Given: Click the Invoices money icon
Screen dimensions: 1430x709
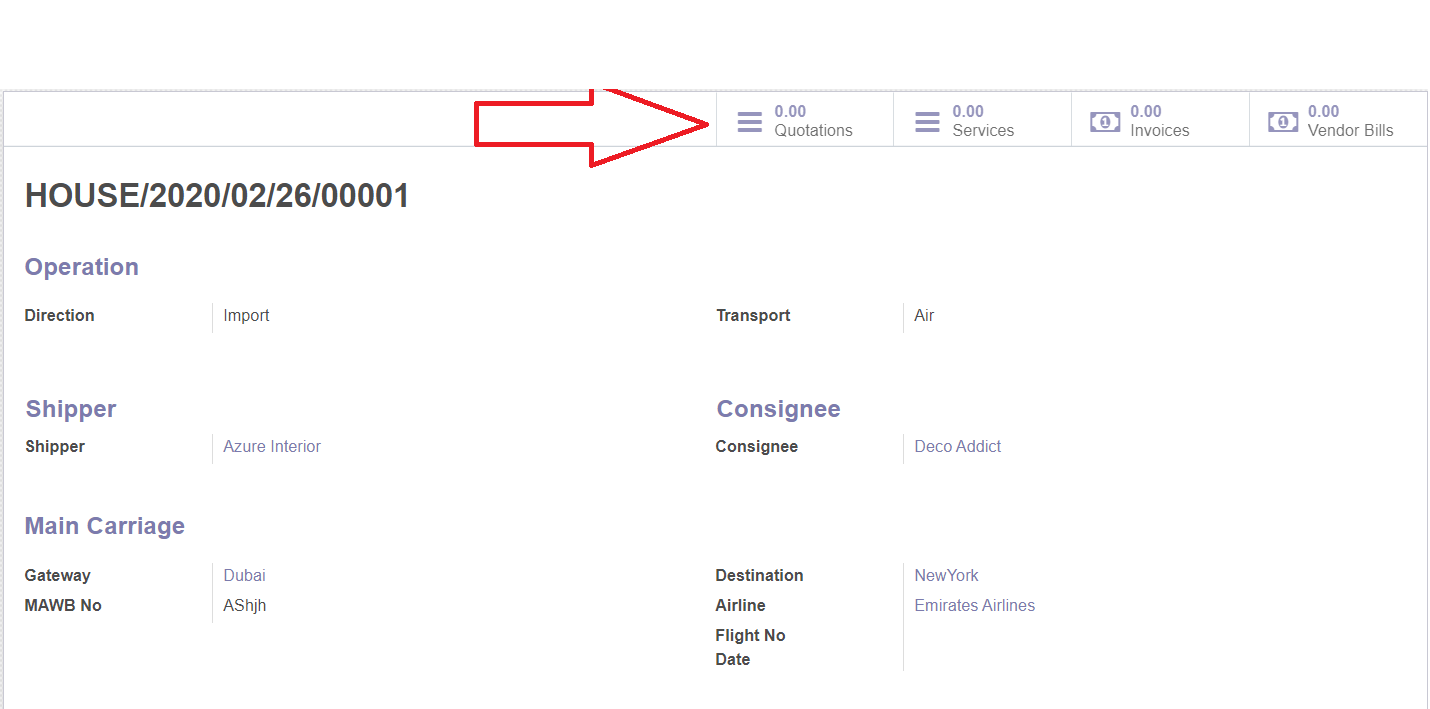Looking at the screenshot, I should click(1105, 121).
